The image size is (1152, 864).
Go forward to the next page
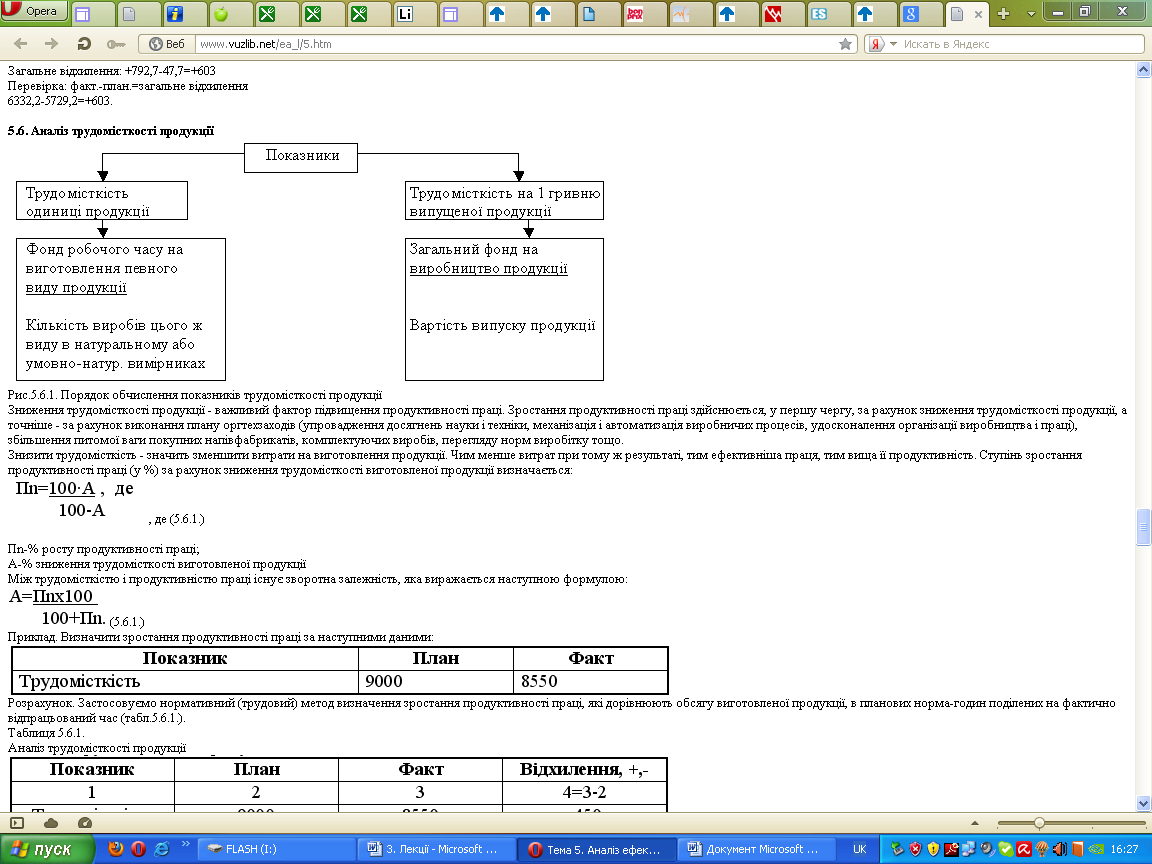click(x=51, y=44)
